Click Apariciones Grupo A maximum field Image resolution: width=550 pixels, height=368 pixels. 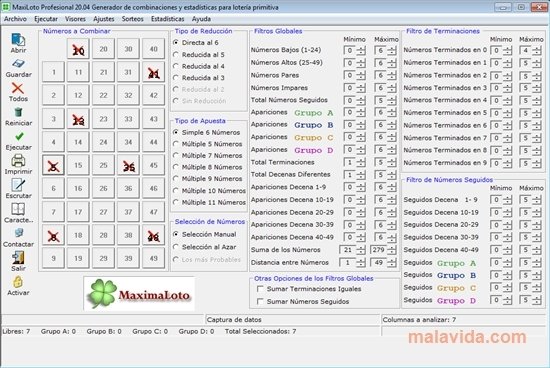[381, 113]
